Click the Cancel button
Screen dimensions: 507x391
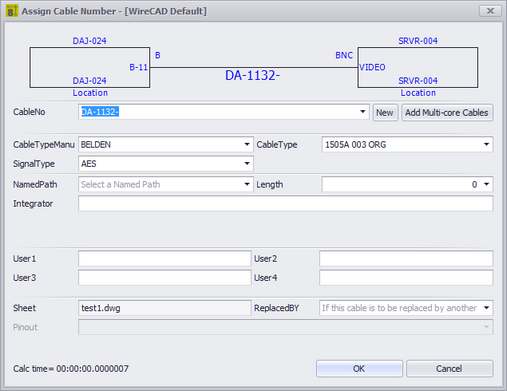449,369
